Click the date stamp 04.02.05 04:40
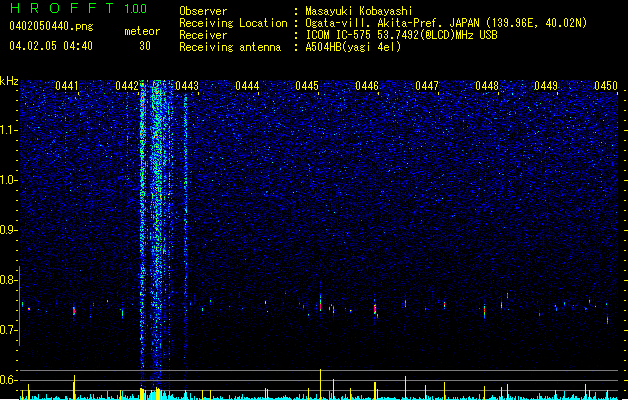Image resolution: width=629 pixels, height=400 pixels. [x=51, y=46]
